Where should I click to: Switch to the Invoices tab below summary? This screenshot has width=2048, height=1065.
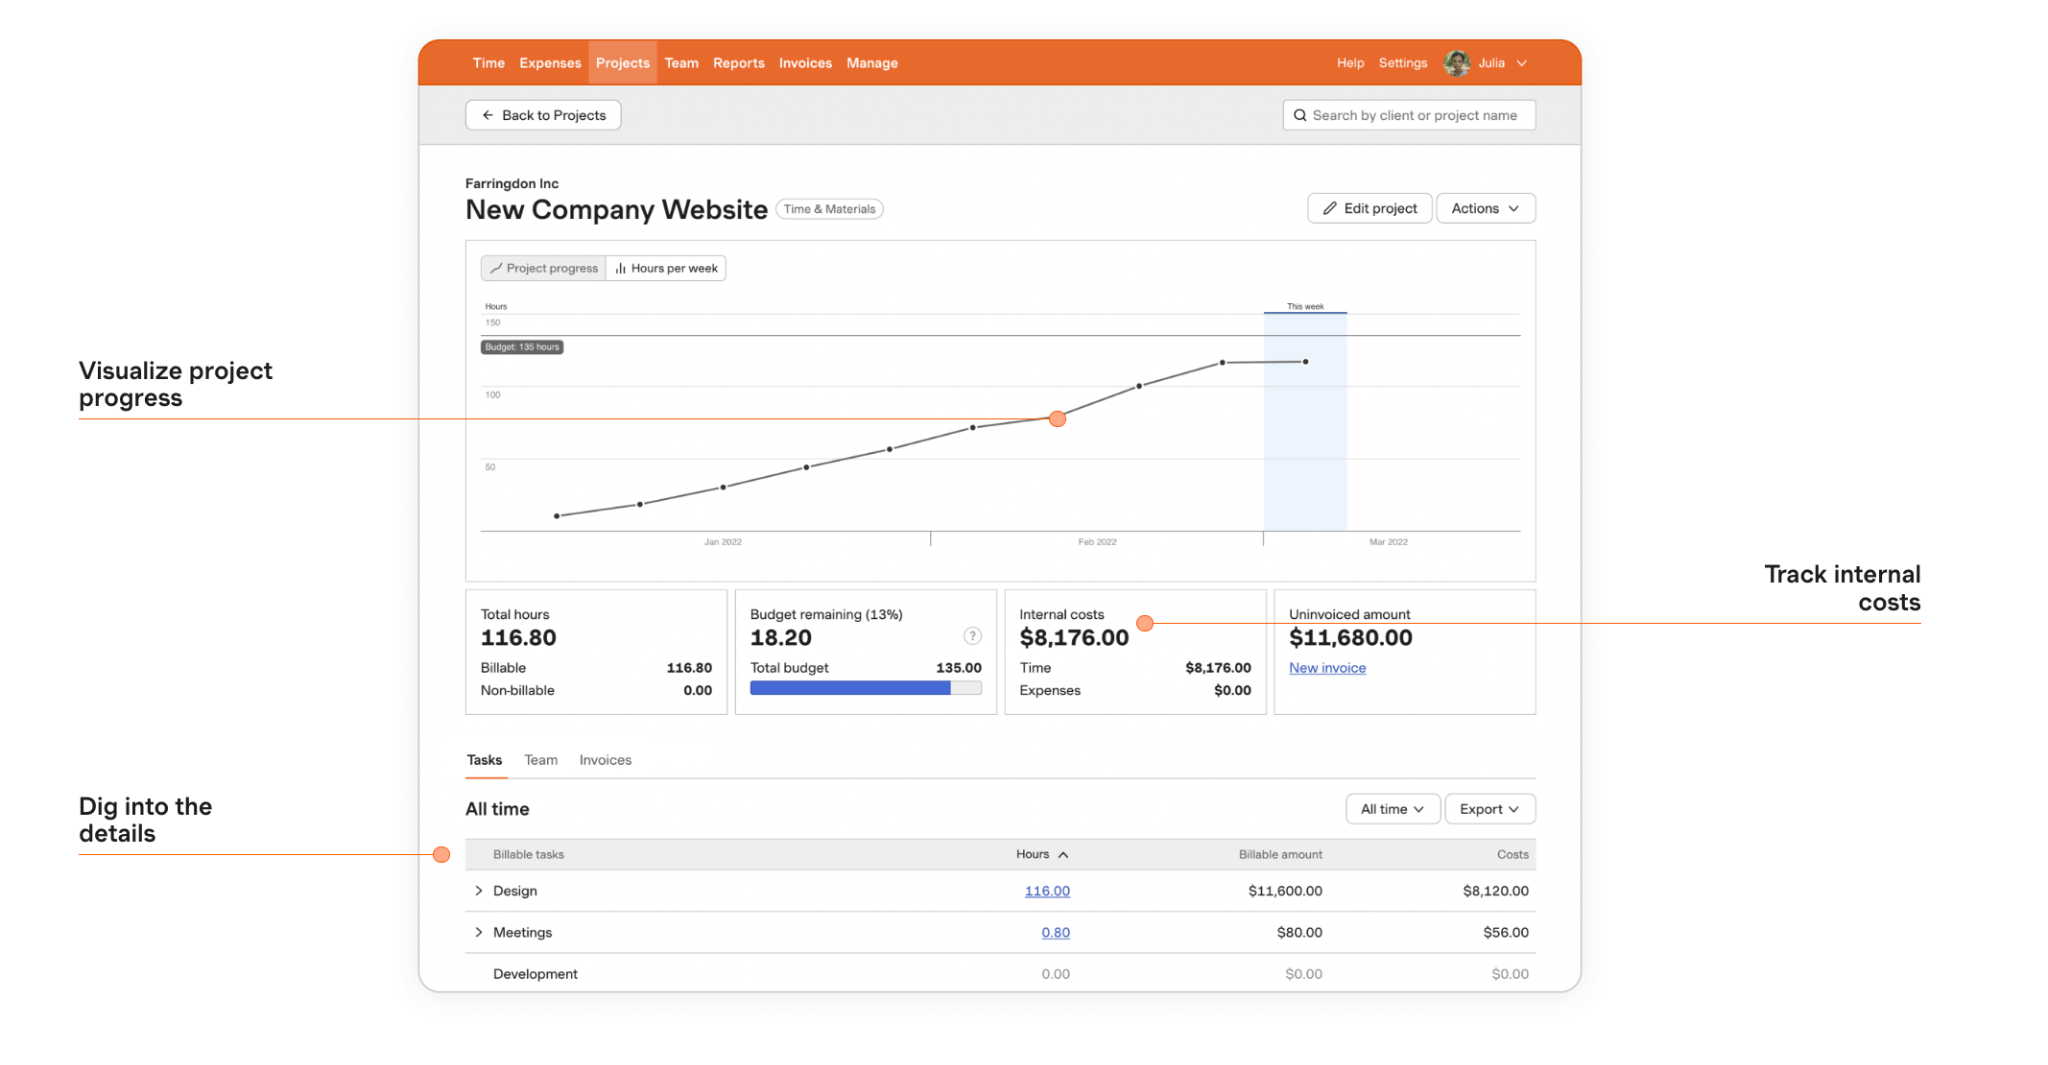click(x=605, y=760)
